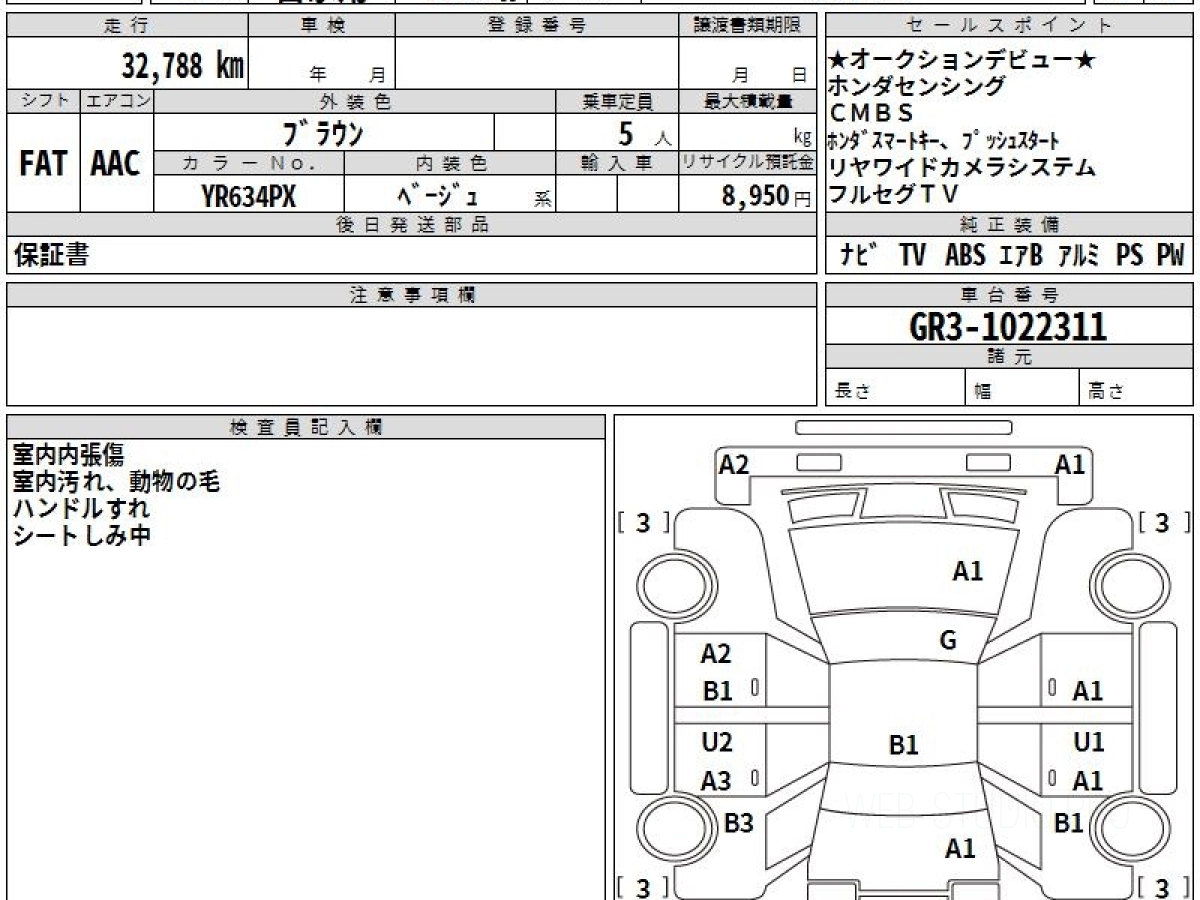Viewport: 1200px width, 900px height.
Task: Select the 内装色 header
Action: click(450, 163)
